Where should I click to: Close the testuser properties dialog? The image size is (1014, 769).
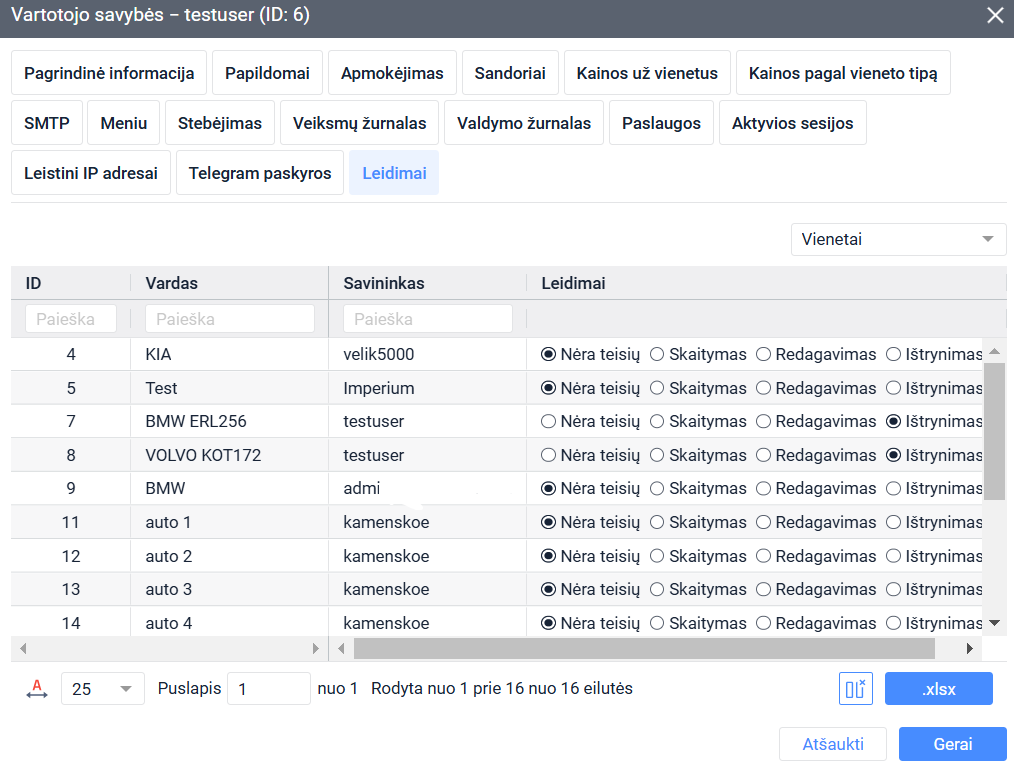[995, 15]
